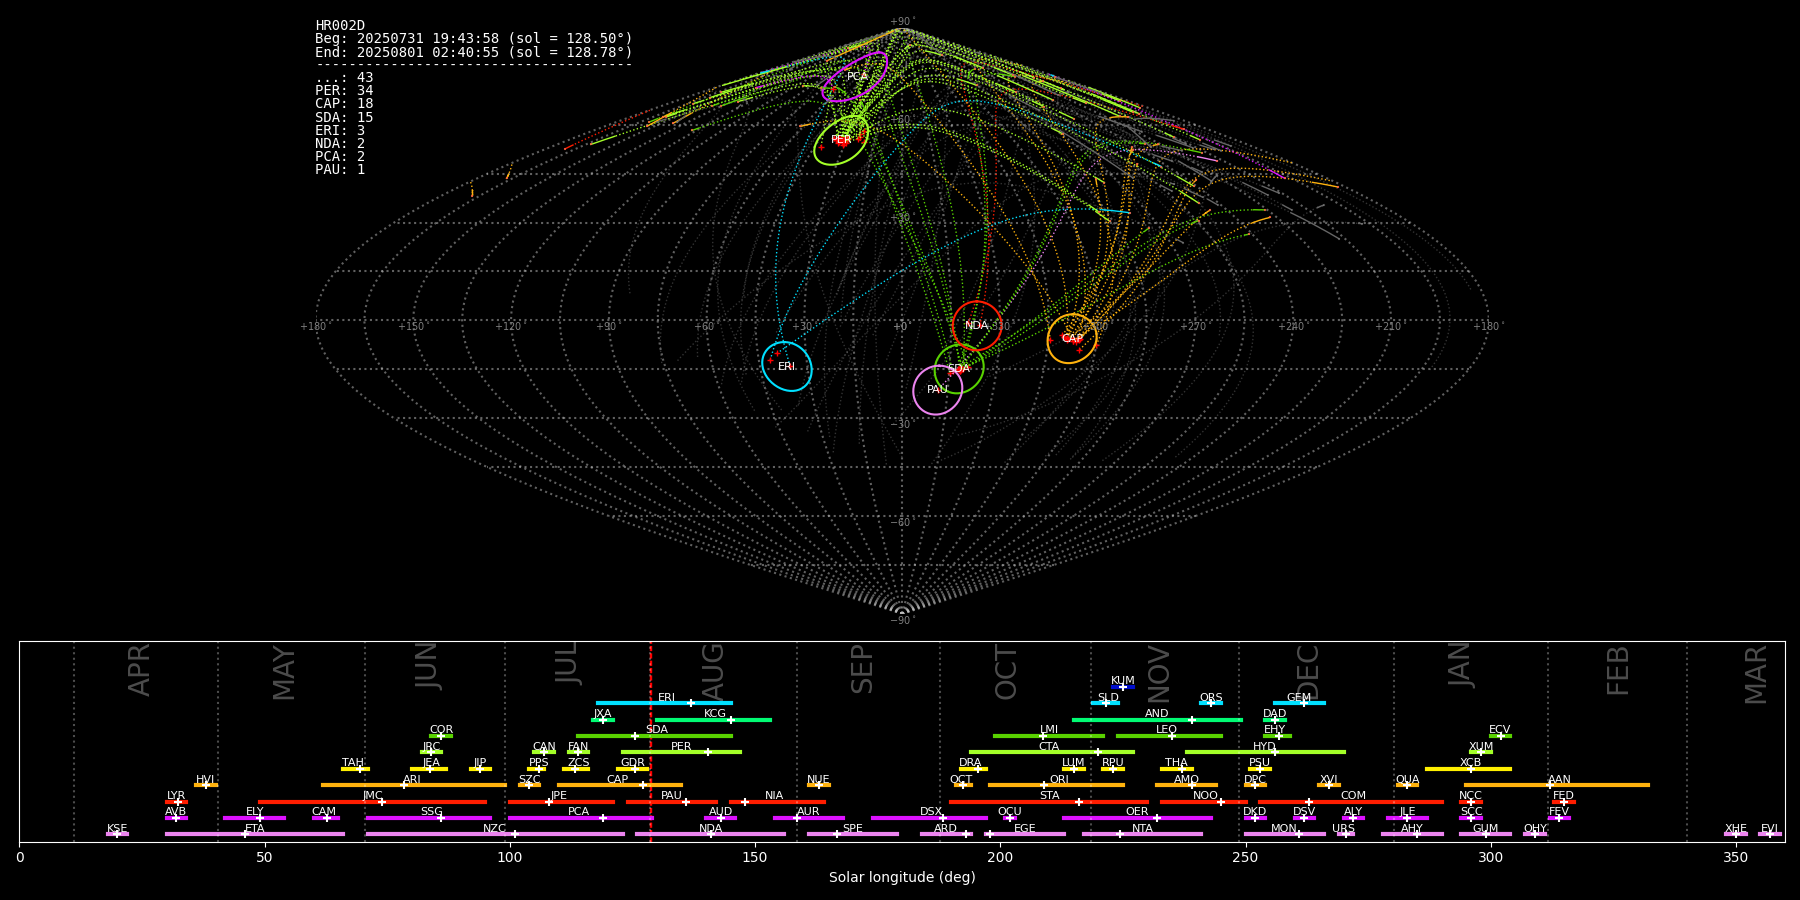
Task: Click the SSG magenta bar on timeline
Action: coord(428,818)
